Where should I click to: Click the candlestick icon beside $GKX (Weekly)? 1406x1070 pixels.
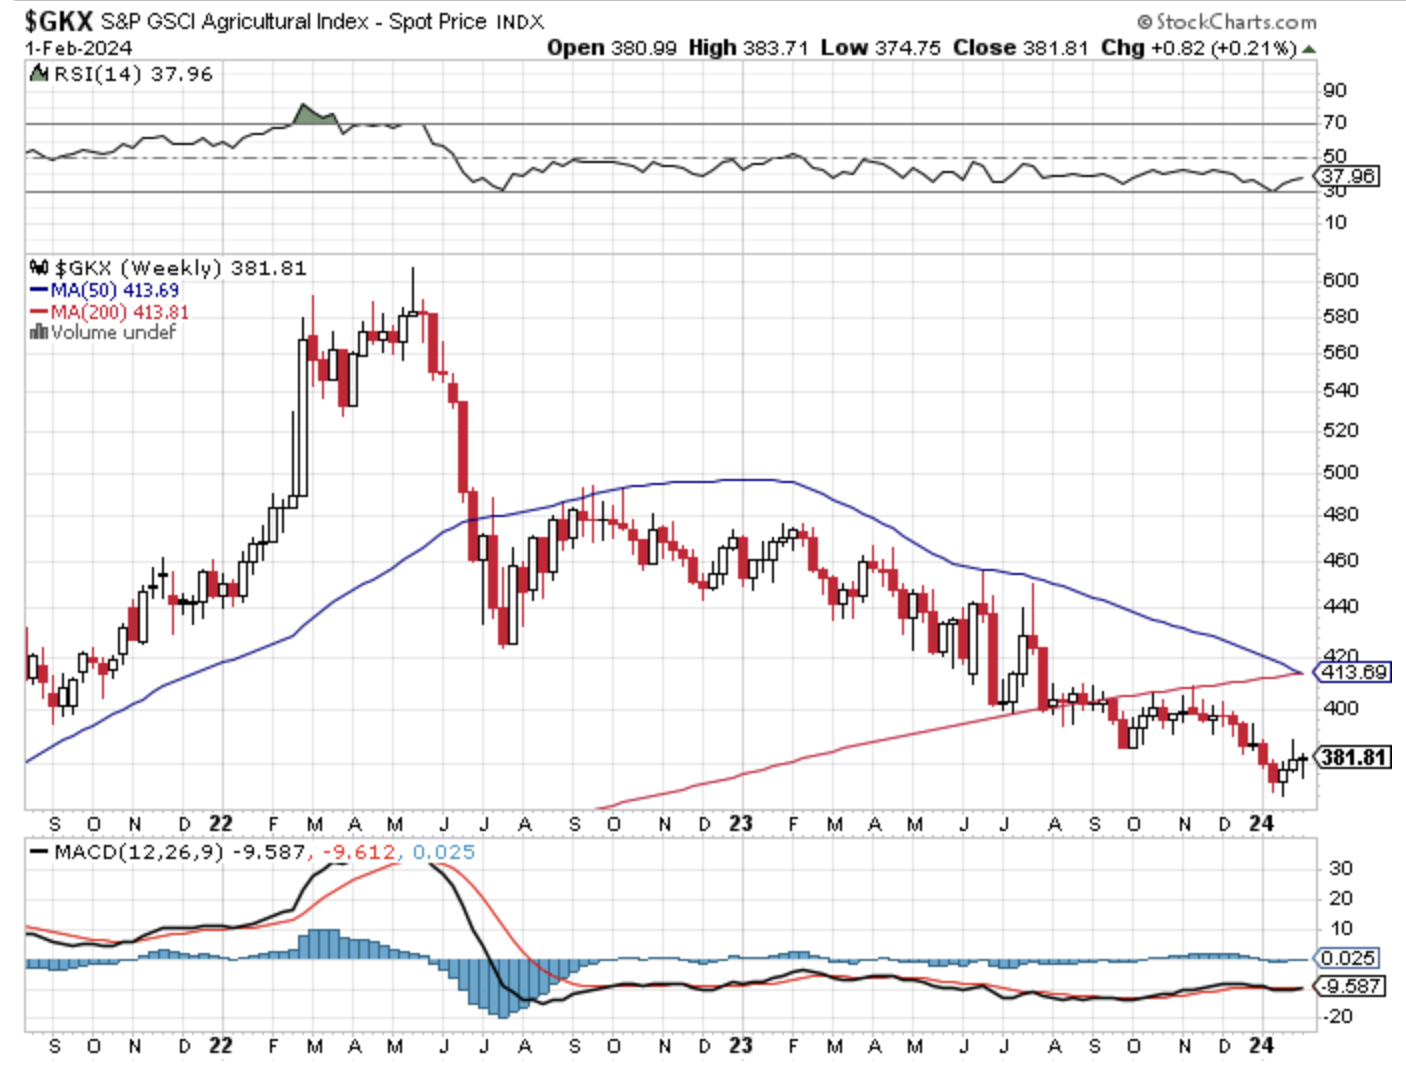point(40,267)
